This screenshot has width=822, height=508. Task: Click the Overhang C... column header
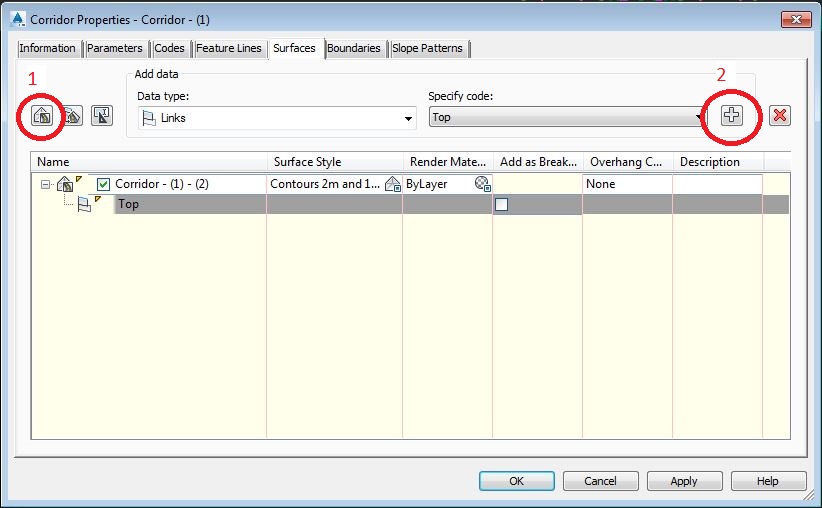[x=628, y=162]
